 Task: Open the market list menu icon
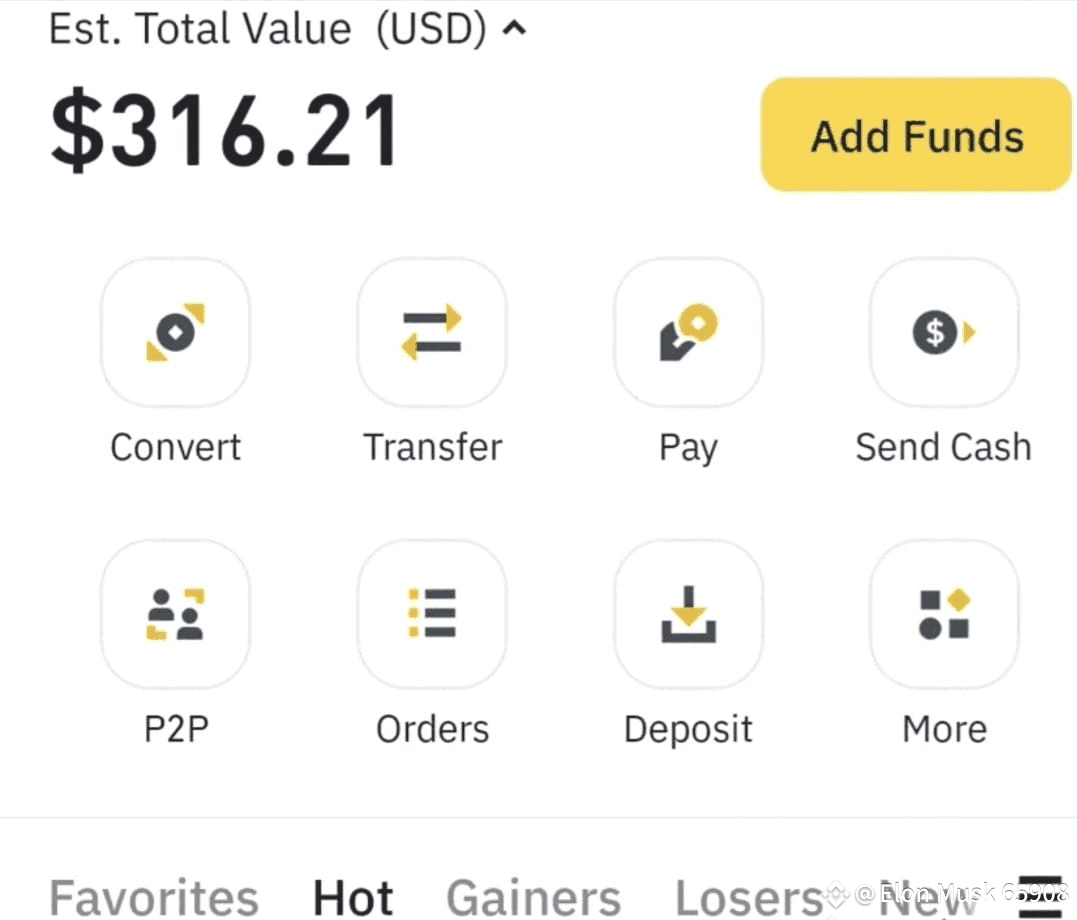point(1039,893)
